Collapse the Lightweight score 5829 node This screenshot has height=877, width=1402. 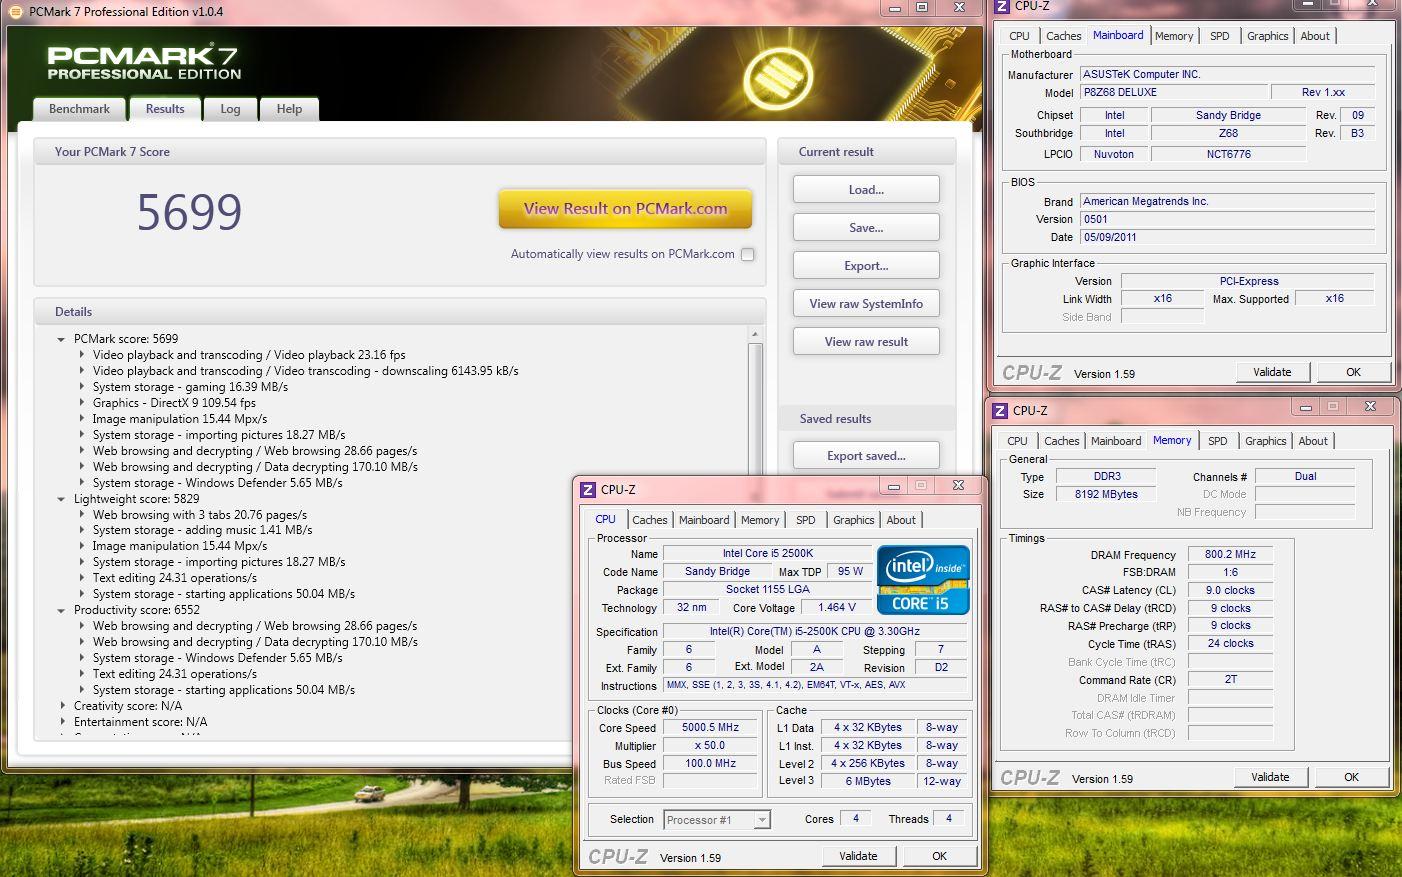[x=62, y=499]
